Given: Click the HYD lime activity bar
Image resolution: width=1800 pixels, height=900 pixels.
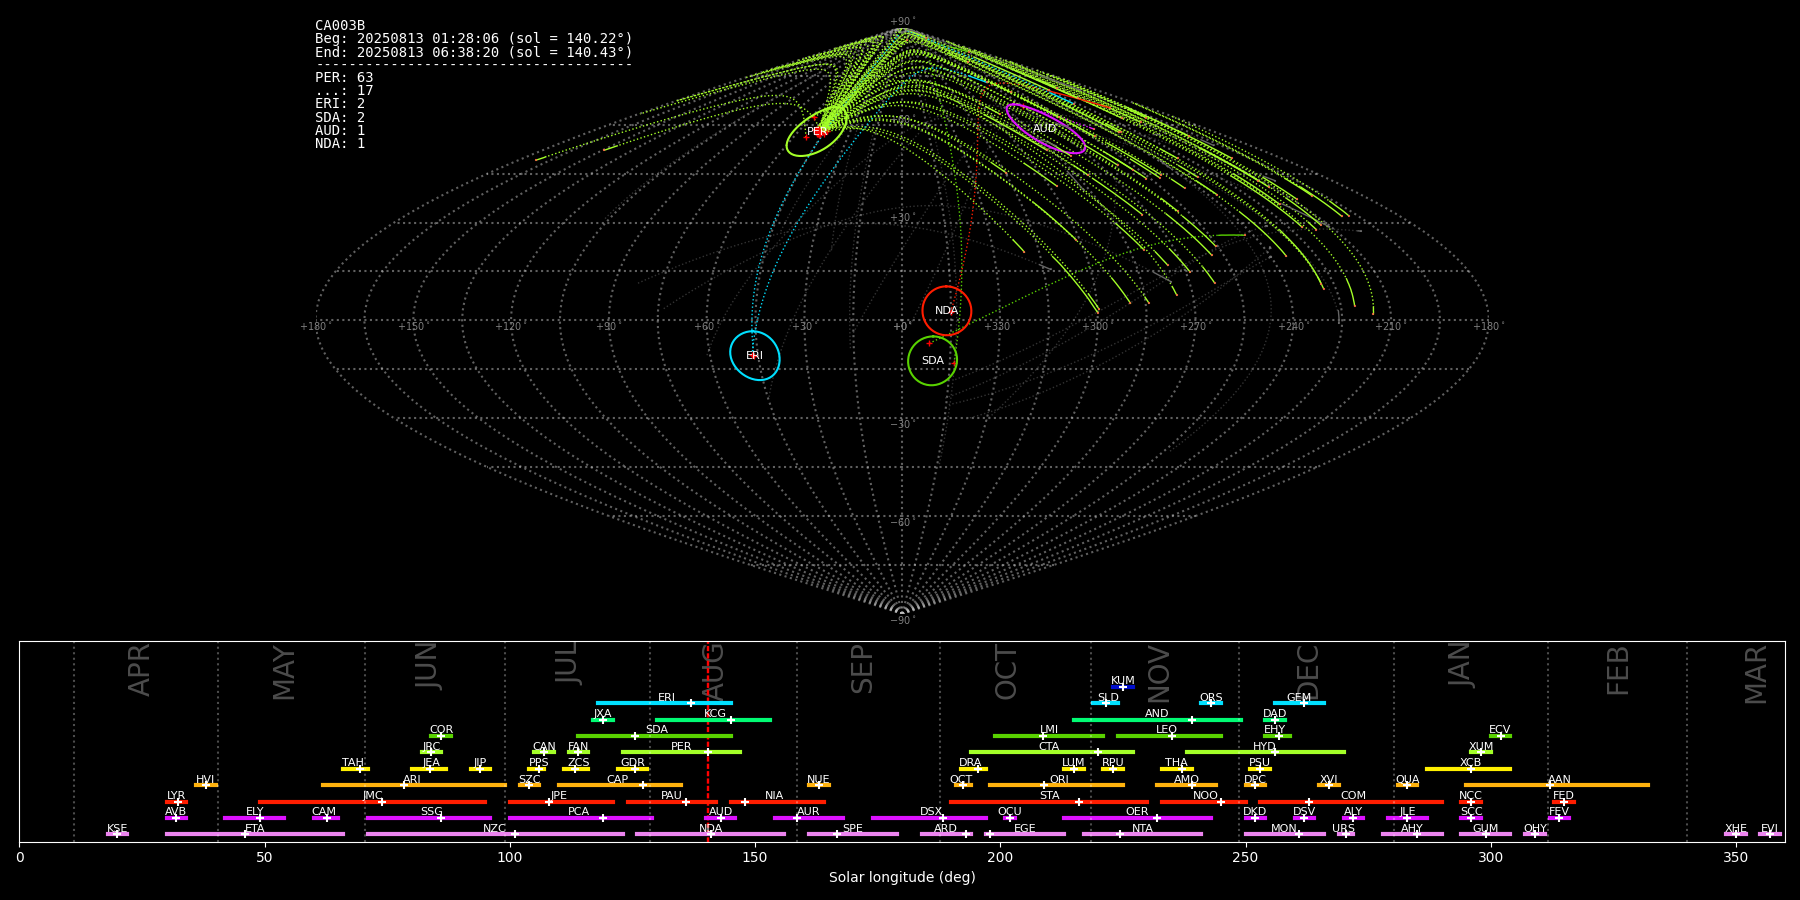Looking at the screenshot, I should pos(1265,752).
